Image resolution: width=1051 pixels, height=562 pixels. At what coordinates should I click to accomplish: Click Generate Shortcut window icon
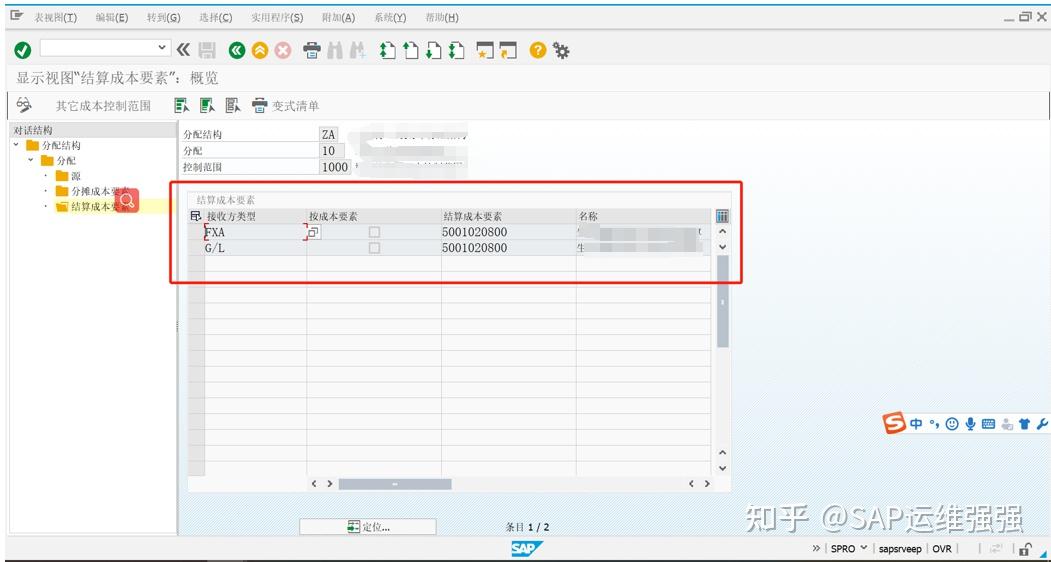(x=509, y=50)
